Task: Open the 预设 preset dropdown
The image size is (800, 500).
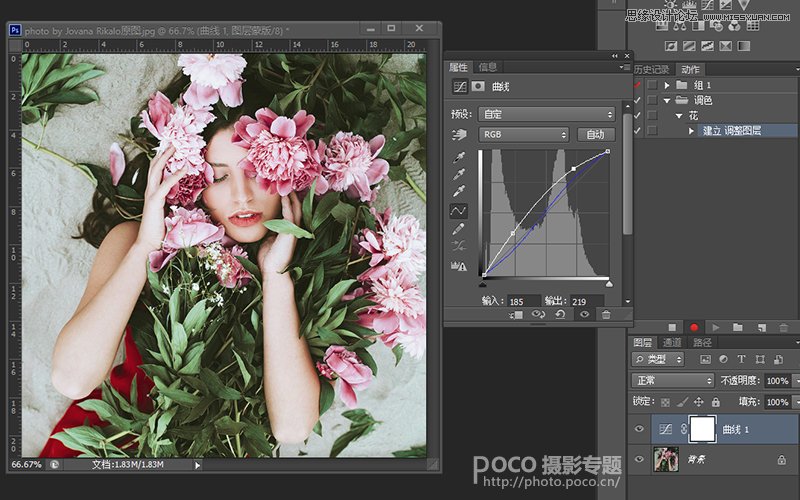Action: point(546,114)
